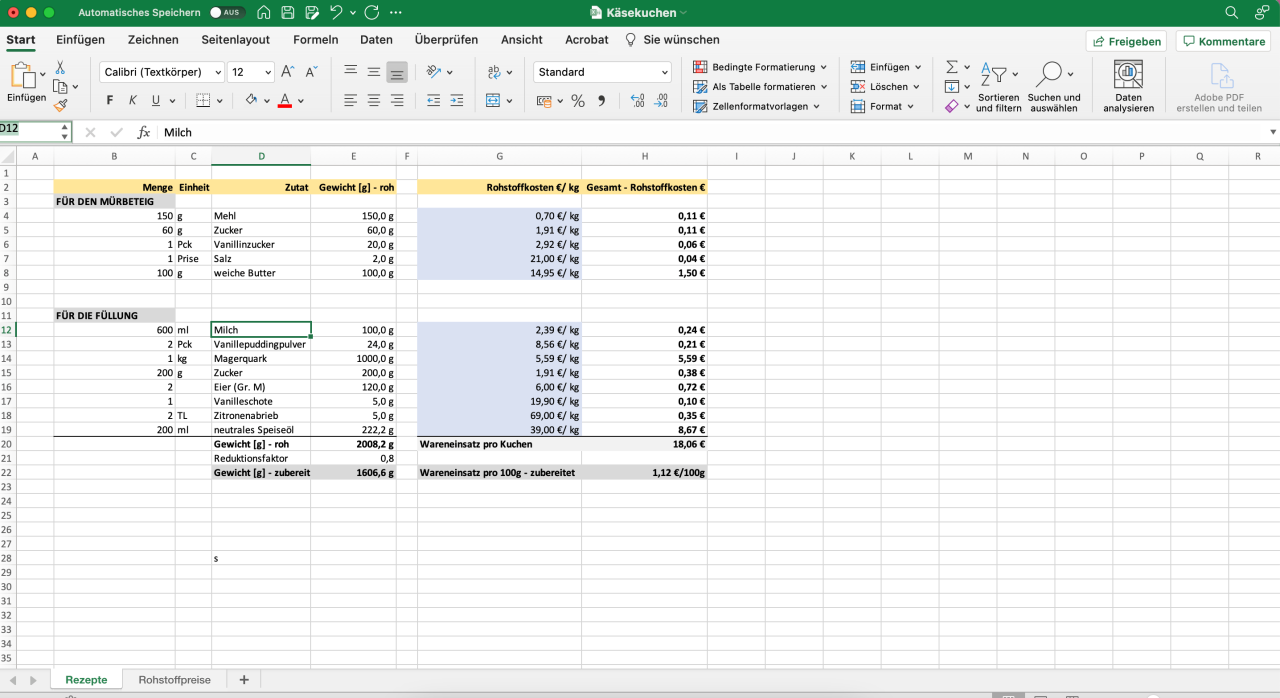Click the formula bar cancel X
The image size is (1280, 698).
(90, 132)
